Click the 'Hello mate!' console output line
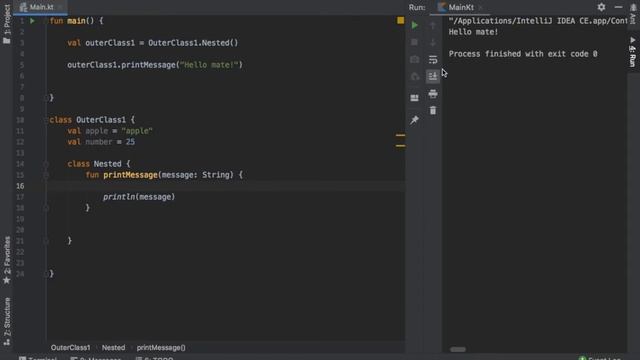The image size is (640, 360). point(473,32)
